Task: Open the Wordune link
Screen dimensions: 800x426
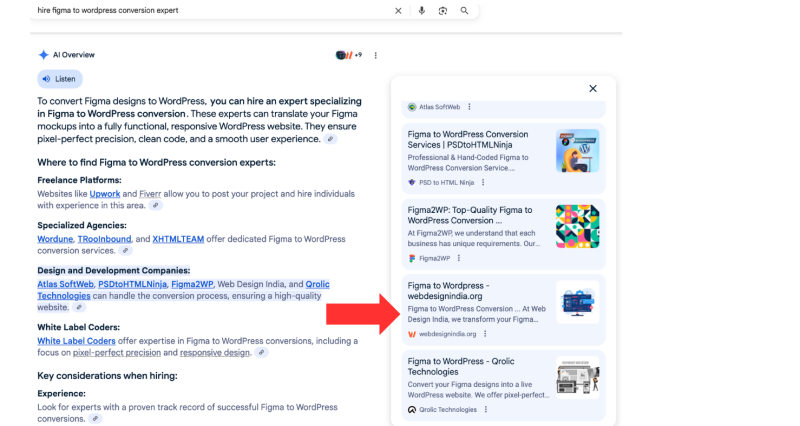Action: point(55,239)
